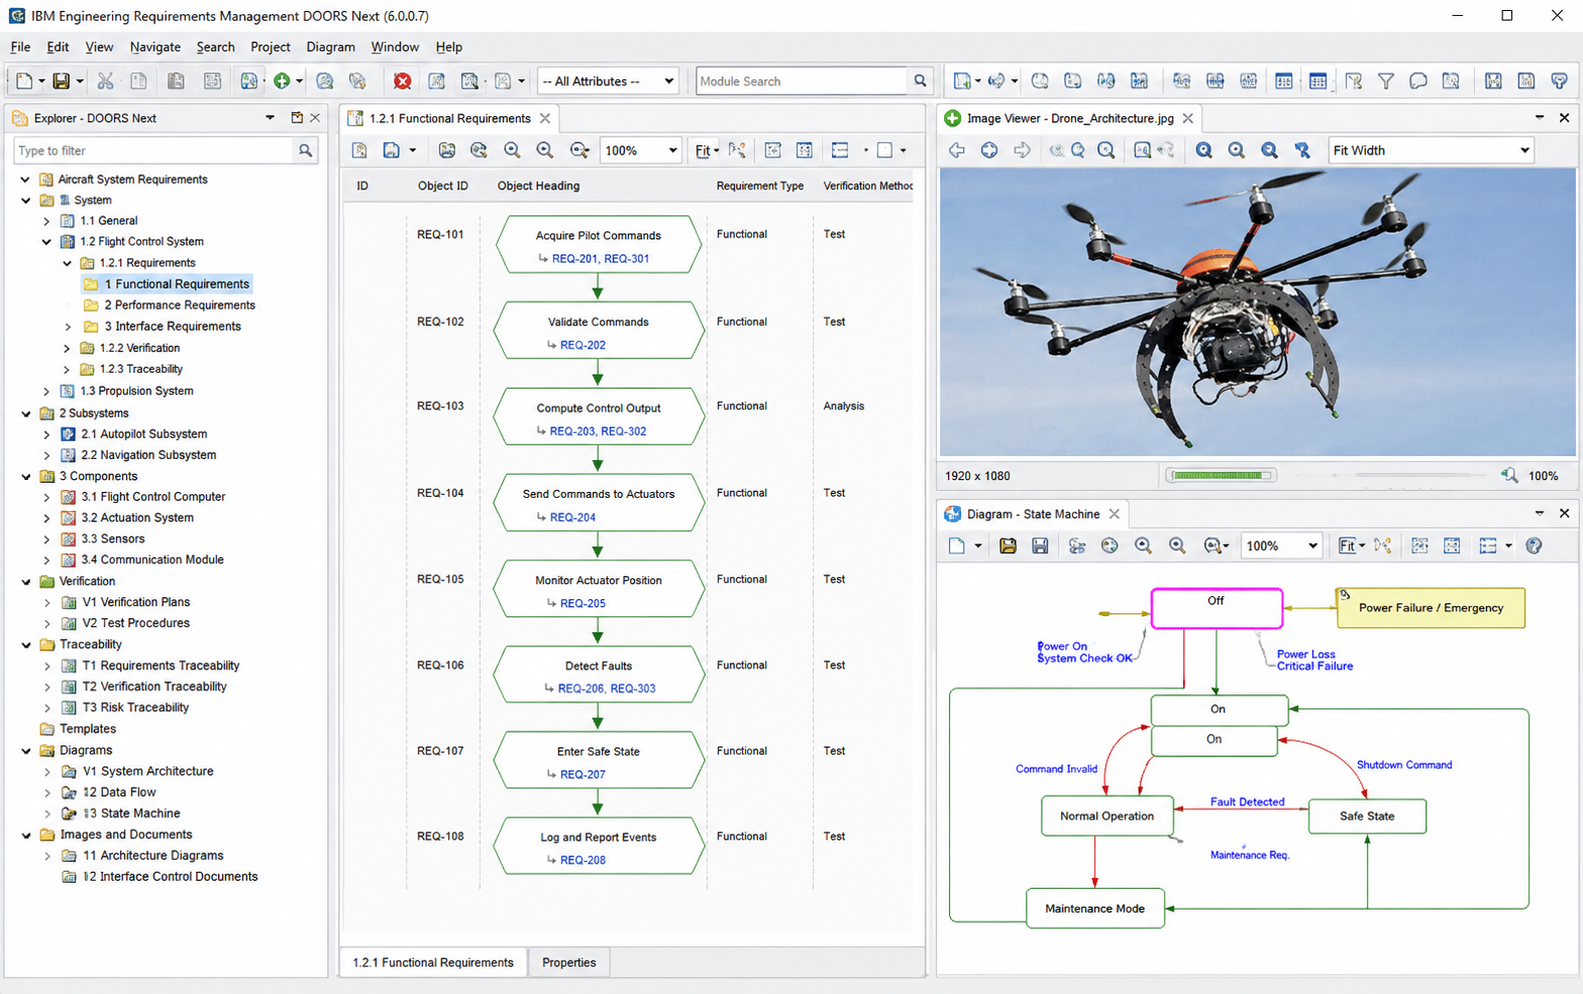Click the crosshair circle icon in Image Viewer toolbar
The width and height of the screenshot is (1583, 994).
(989, 150)
